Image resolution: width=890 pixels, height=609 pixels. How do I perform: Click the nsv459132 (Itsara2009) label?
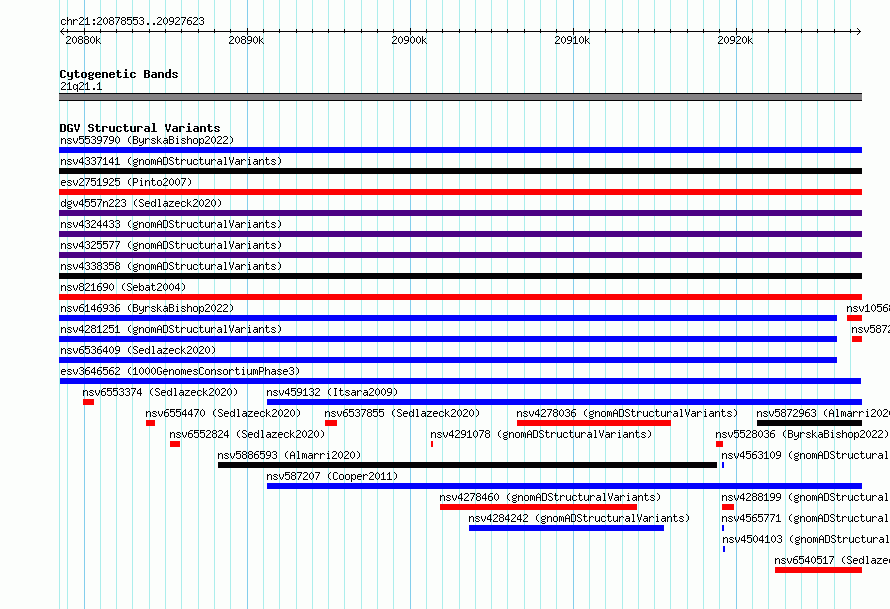[x=332, y=392]
